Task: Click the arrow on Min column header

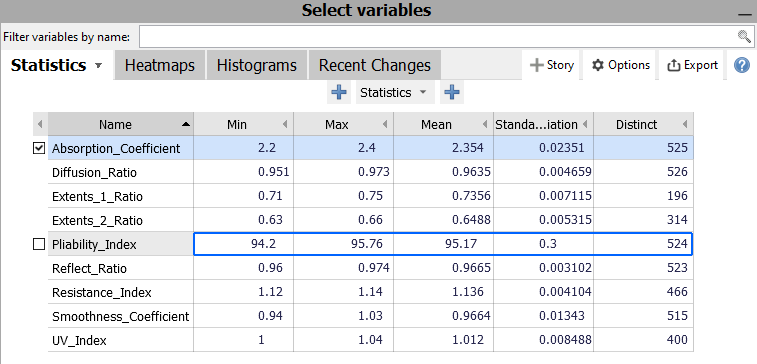Action: click(285, 125)
